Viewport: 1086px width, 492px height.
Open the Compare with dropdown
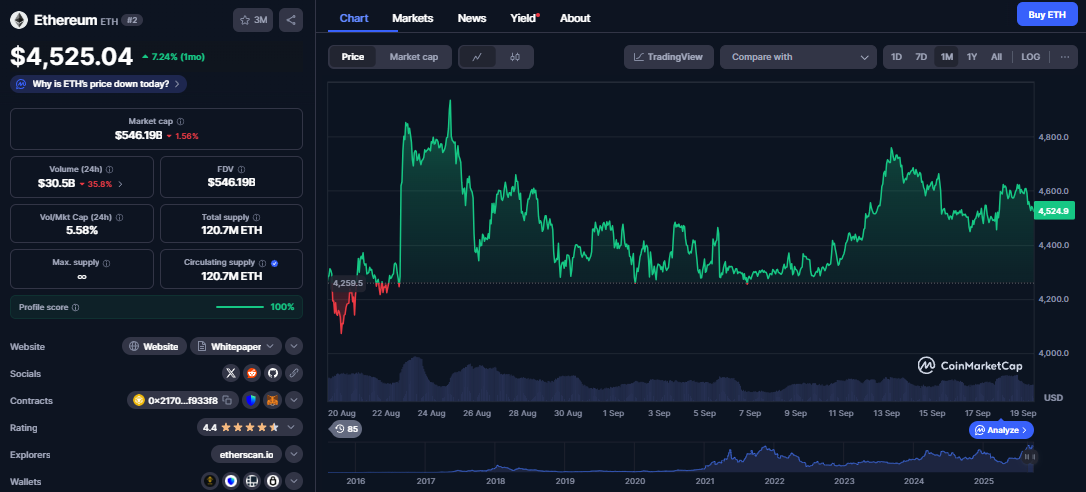[799, 57]
